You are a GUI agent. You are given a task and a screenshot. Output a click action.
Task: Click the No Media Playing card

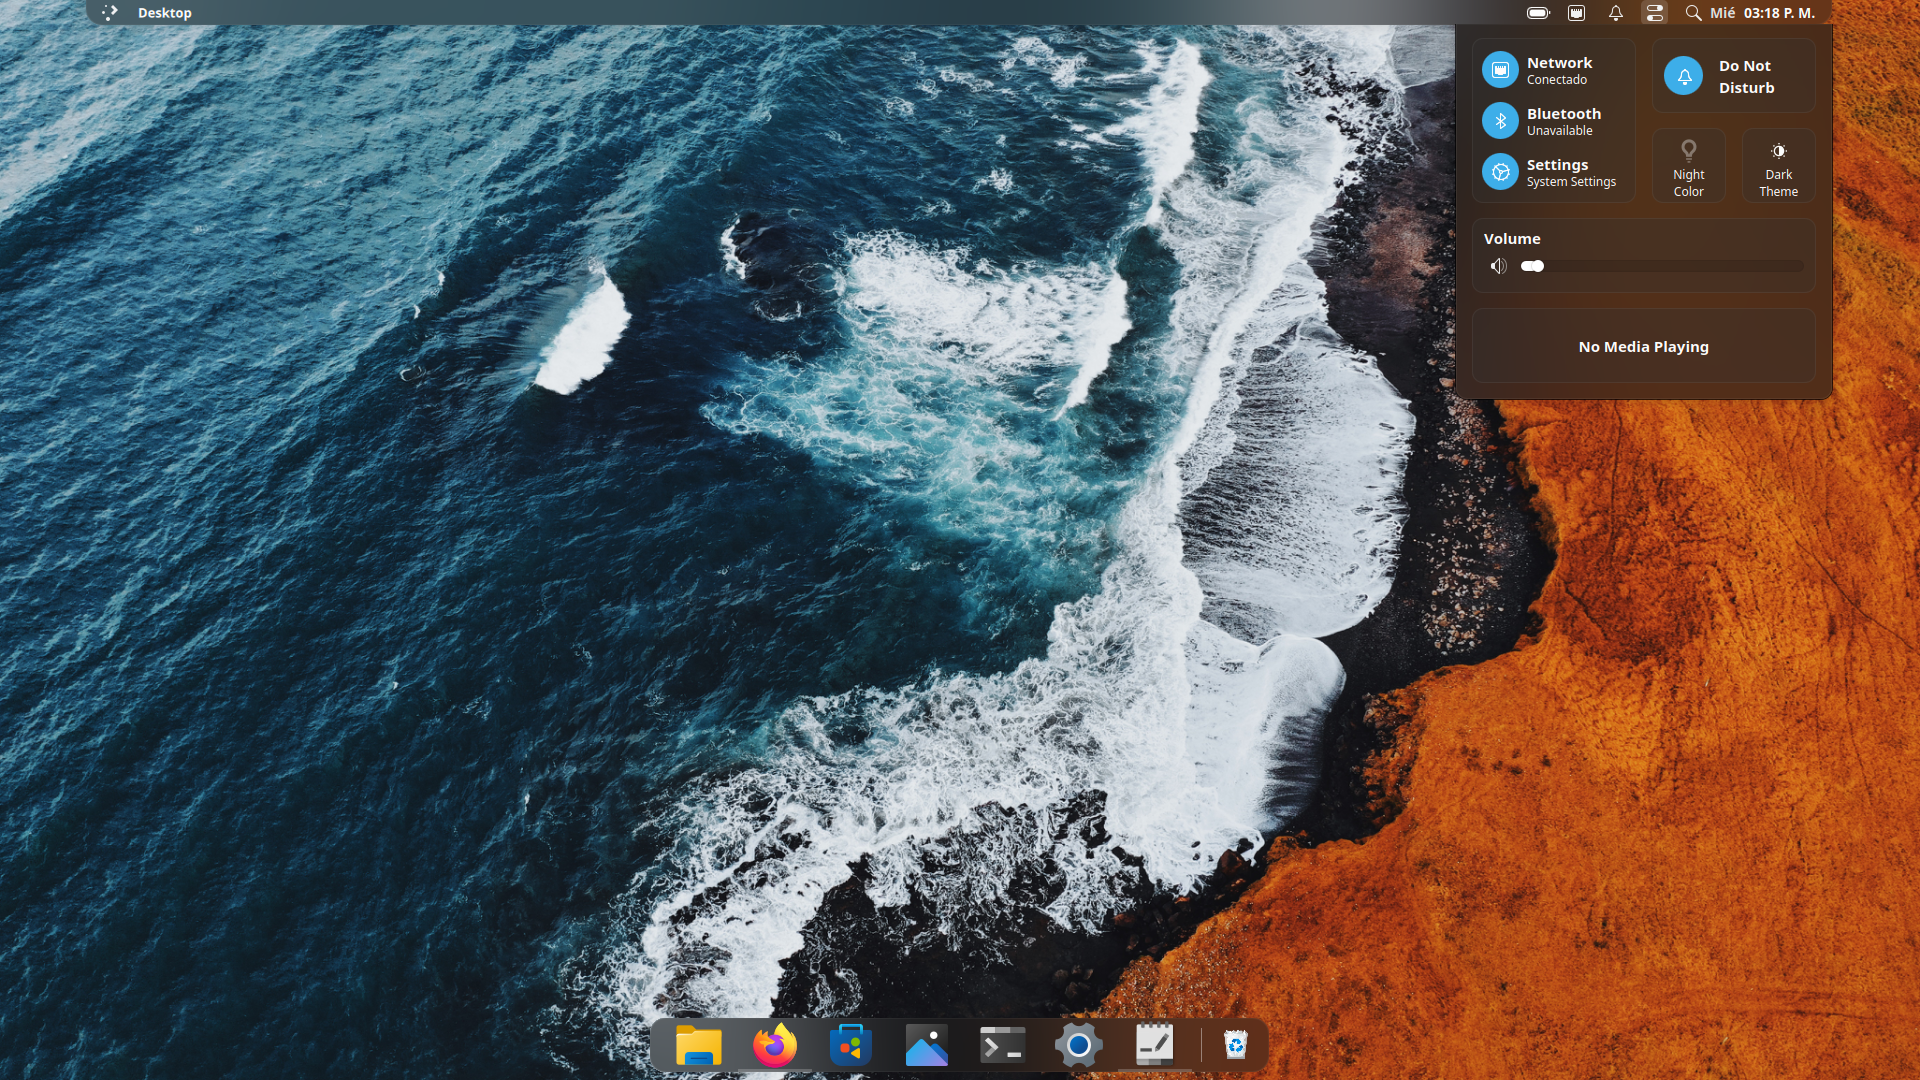[x=1644, y=346]
